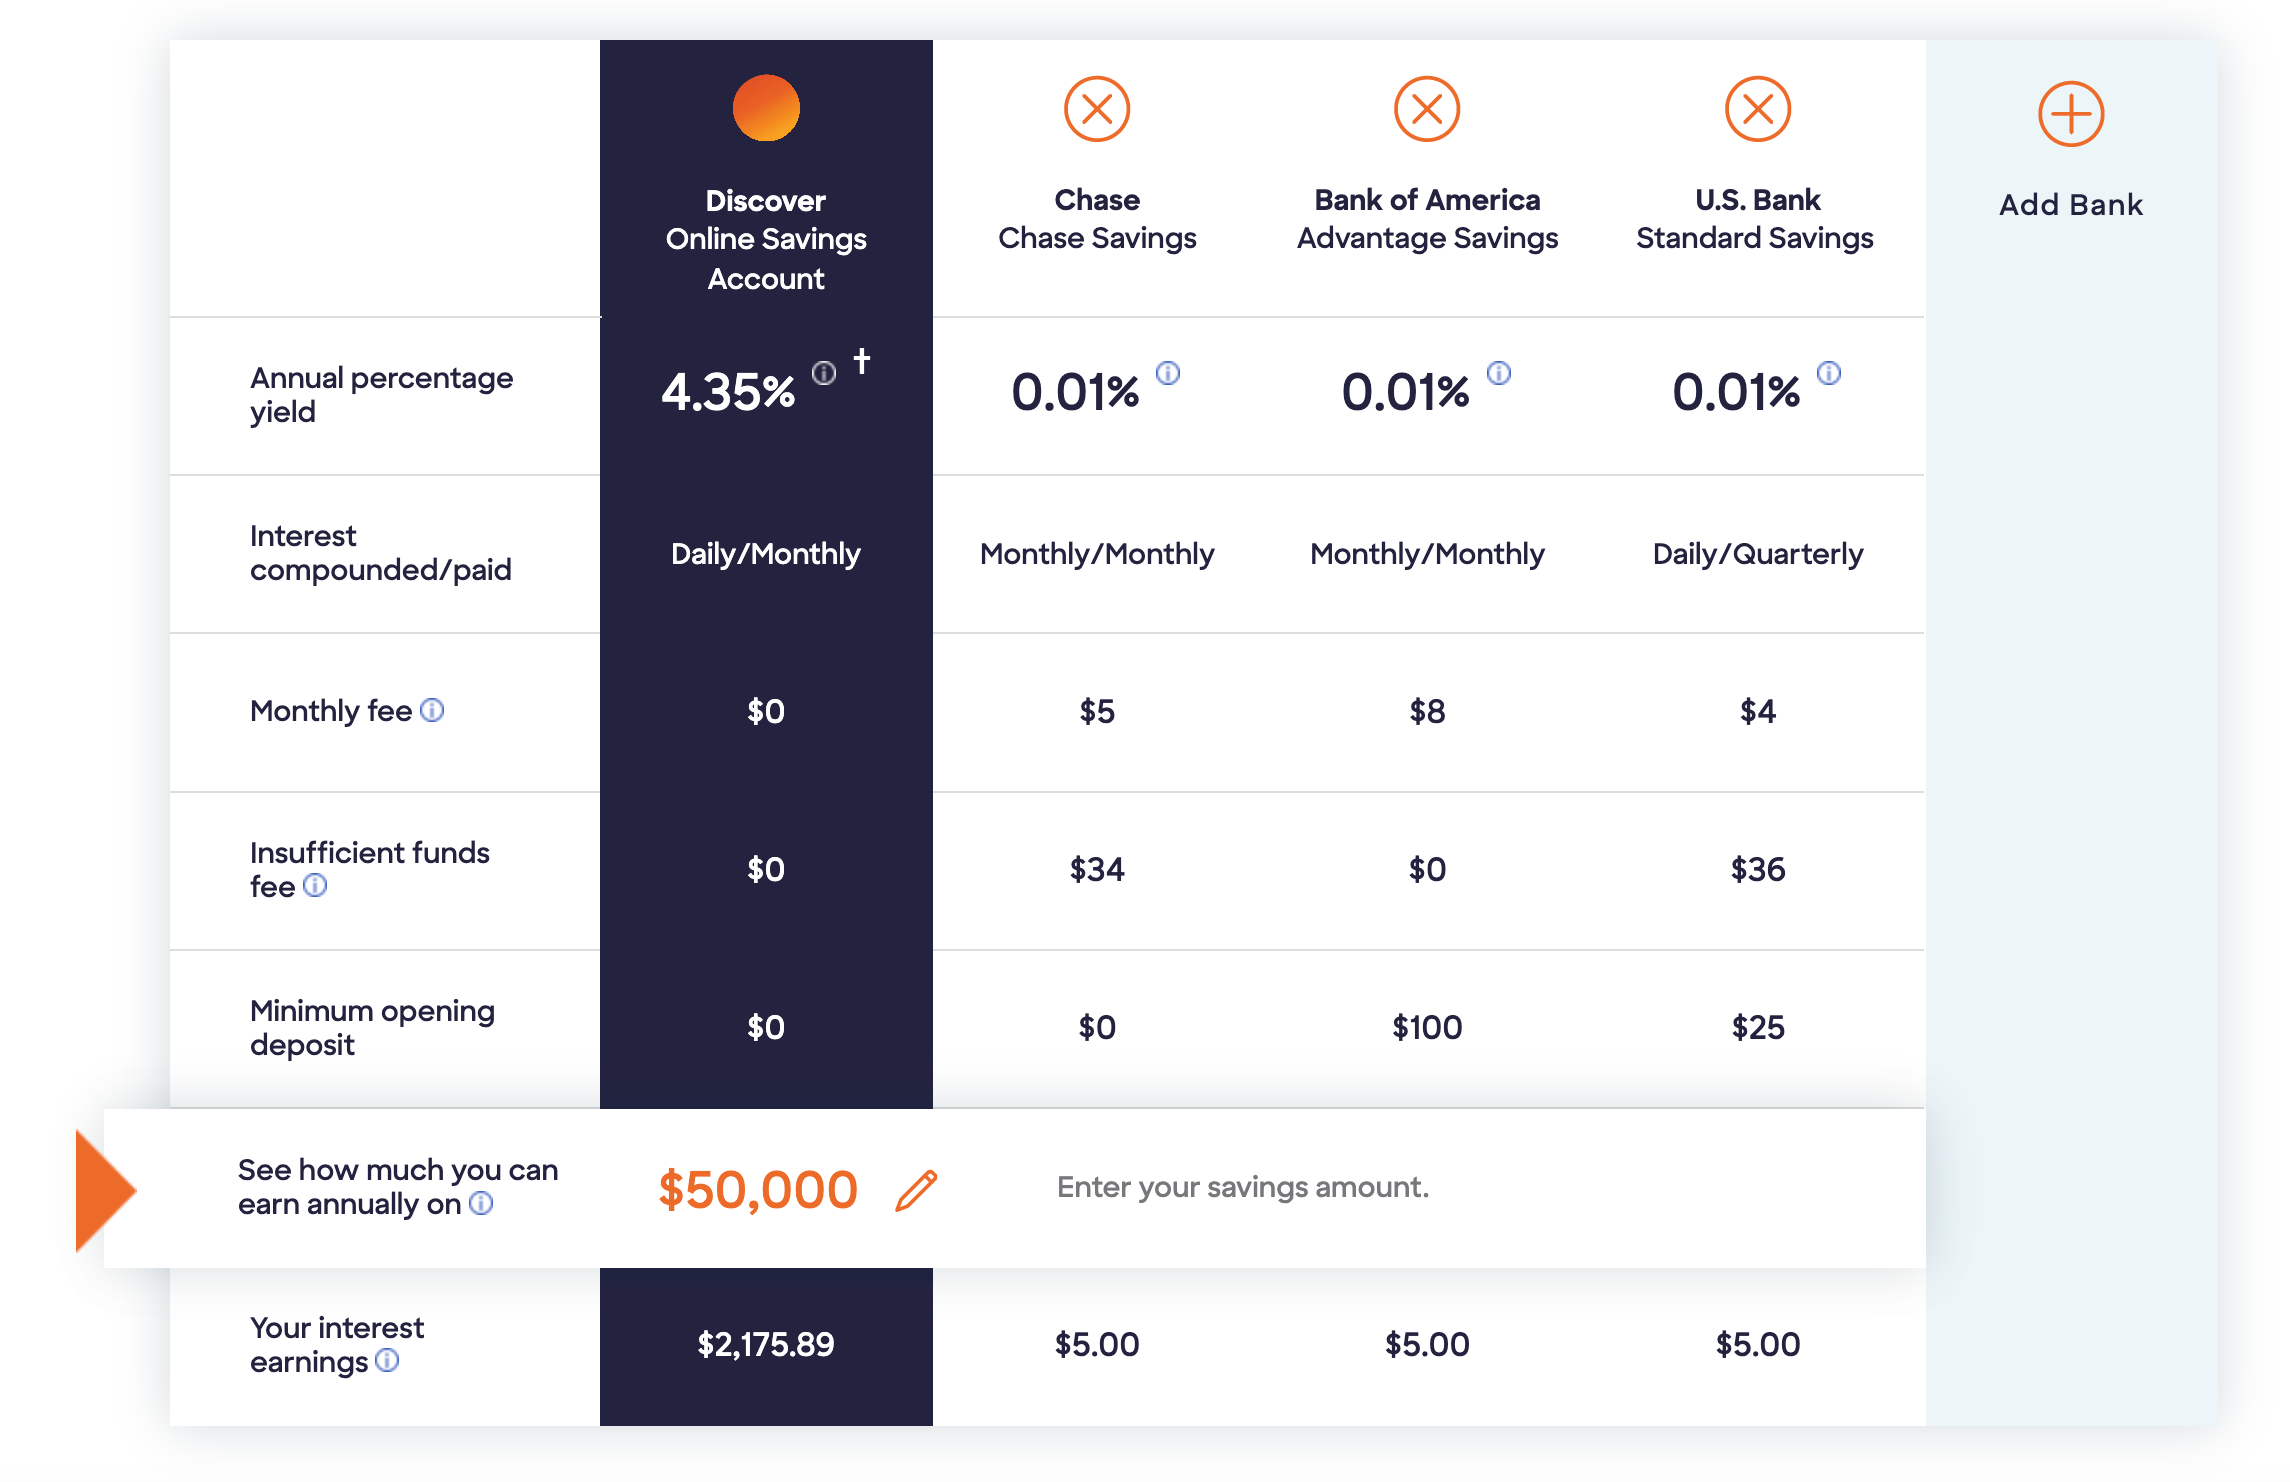Select the Discover Online Savings Account heading
The width and height of the screenshot is (2290, 1482).
coord(766,239)
